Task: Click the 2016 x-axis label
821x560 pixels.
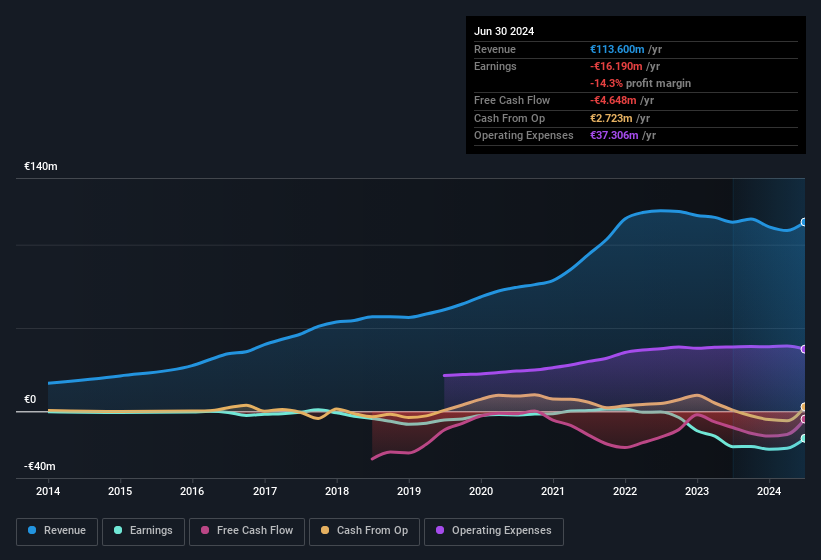Action: (x=192, y=491)
